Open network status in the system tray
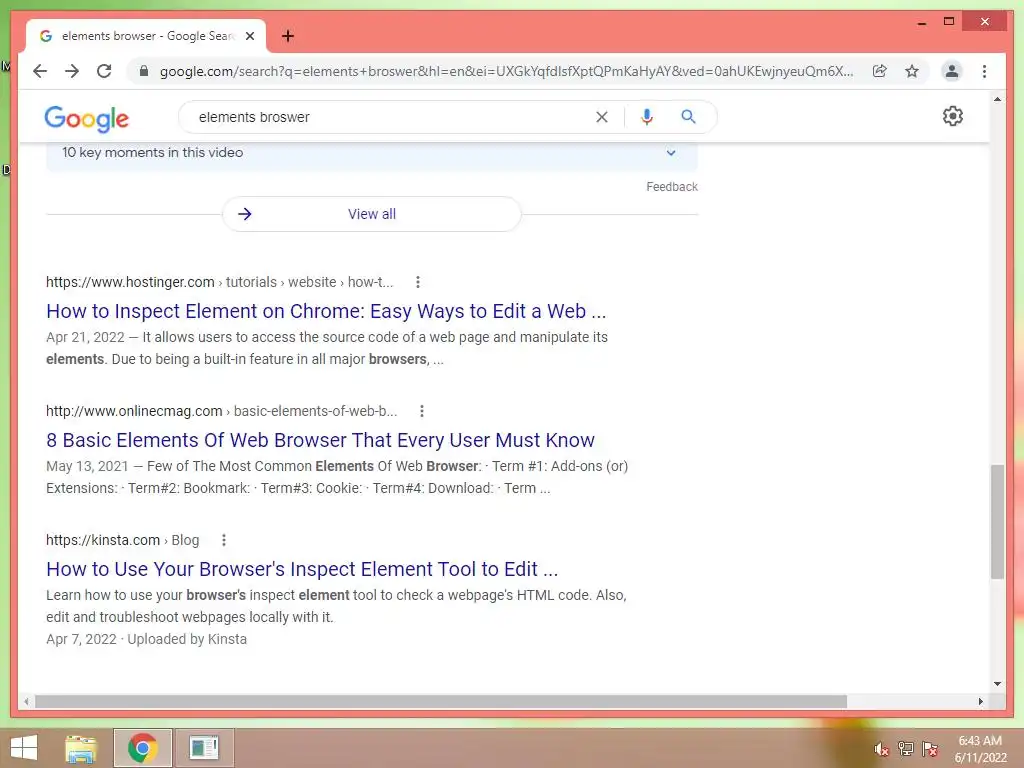This screenshot has height=768, width=1024. coord(906,749)
